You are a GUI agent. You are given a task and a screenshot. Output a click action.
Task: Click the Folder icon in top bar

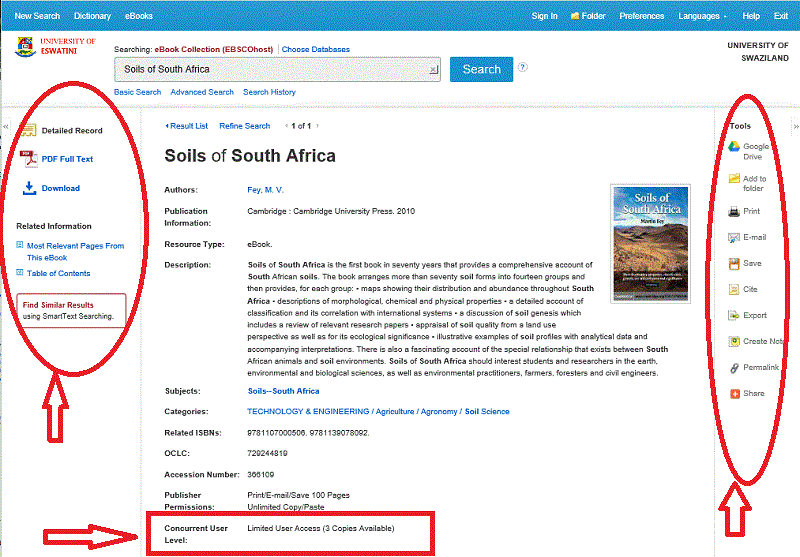click(575, 16)
